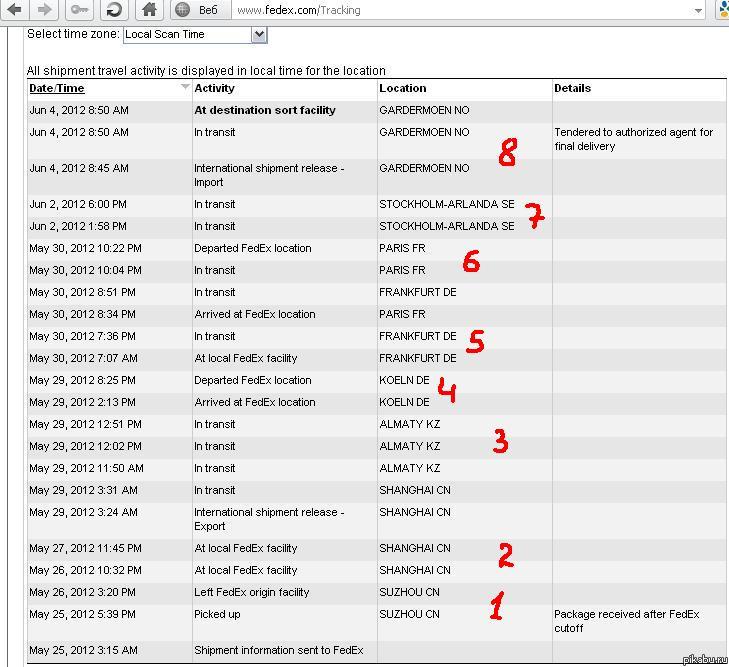Open the address bar history dropdown arrow
Image resolution: width=729 pixels, height=667 pixels.
pyautogui.click(x=698, y=10)
